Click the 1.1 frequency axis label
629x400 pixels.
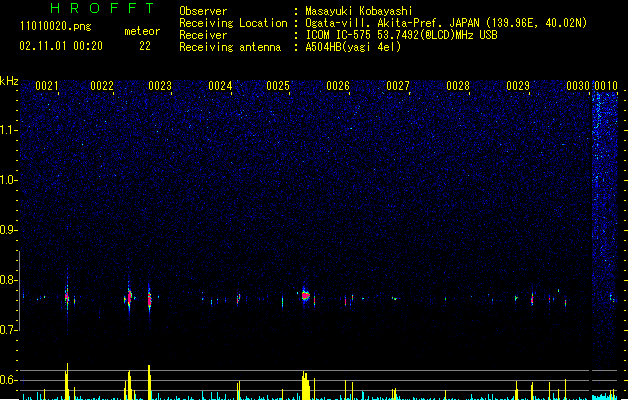pyautogui.click(x=8, y=130)
